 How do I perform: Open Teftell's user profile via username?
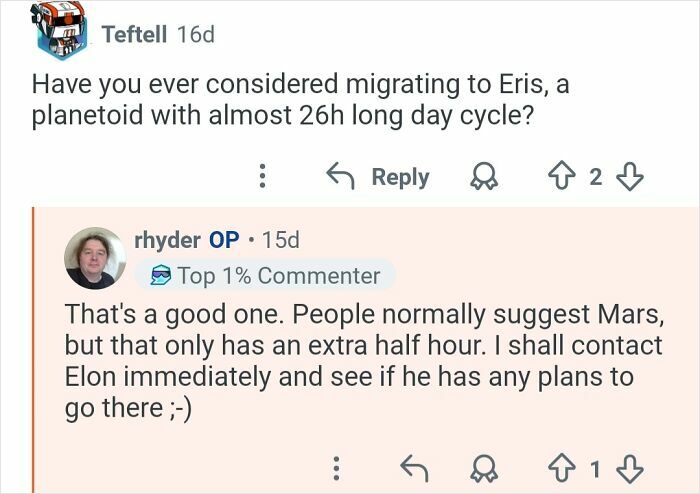(135, 34)
